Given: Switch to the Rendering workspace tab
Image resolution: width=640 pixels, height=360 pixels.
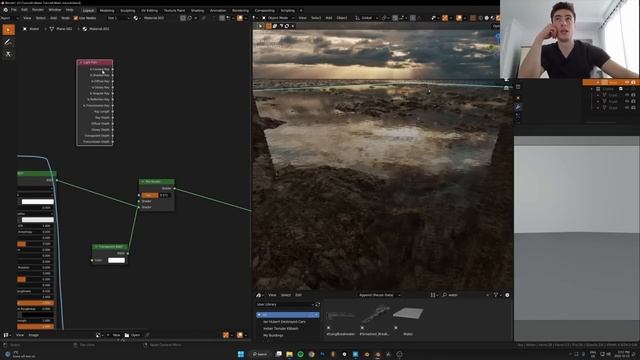Looking at the screenshot, I should pyautogui.click(x=240, y=10).
